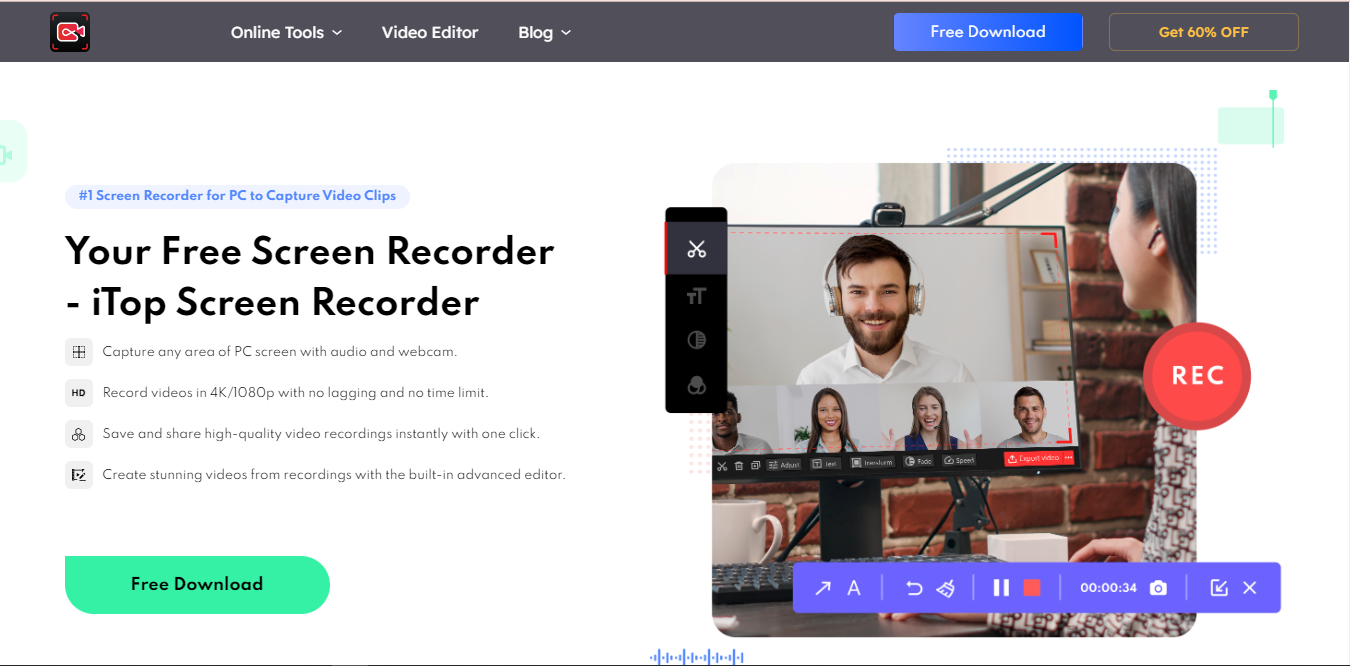
Task: Click the collapse toolbar icon
Action: pyautogui.click(x=1219, y=588)
